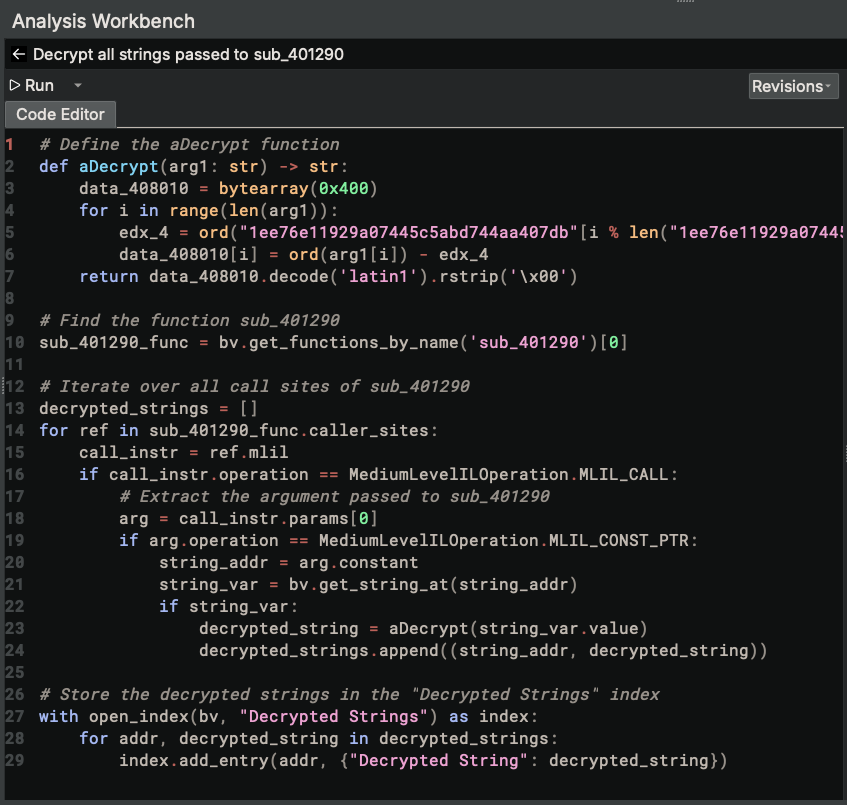This screenshot has height=805, width=847.
Task: Click the key string '1ee76e11929a07445c5abd744aa407db'
Action: coord(409,232)
